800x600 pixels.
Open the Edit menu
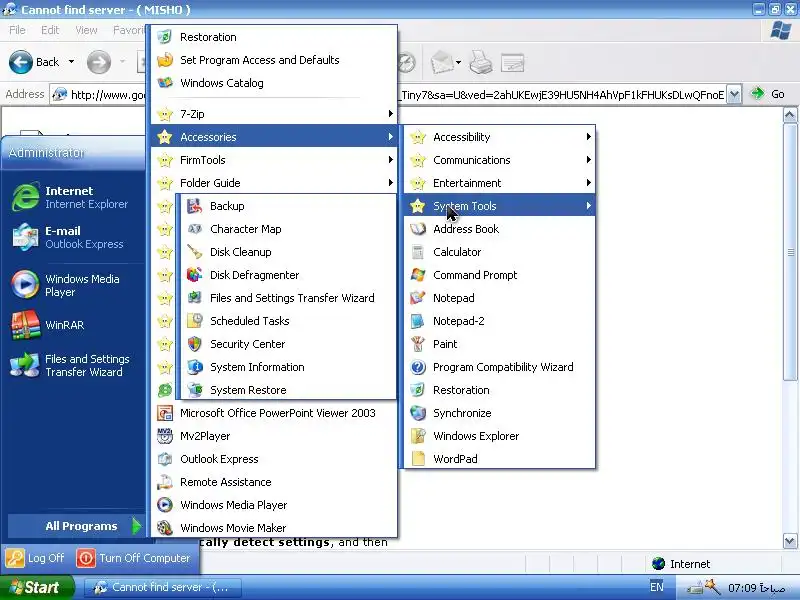coord(50,30)
